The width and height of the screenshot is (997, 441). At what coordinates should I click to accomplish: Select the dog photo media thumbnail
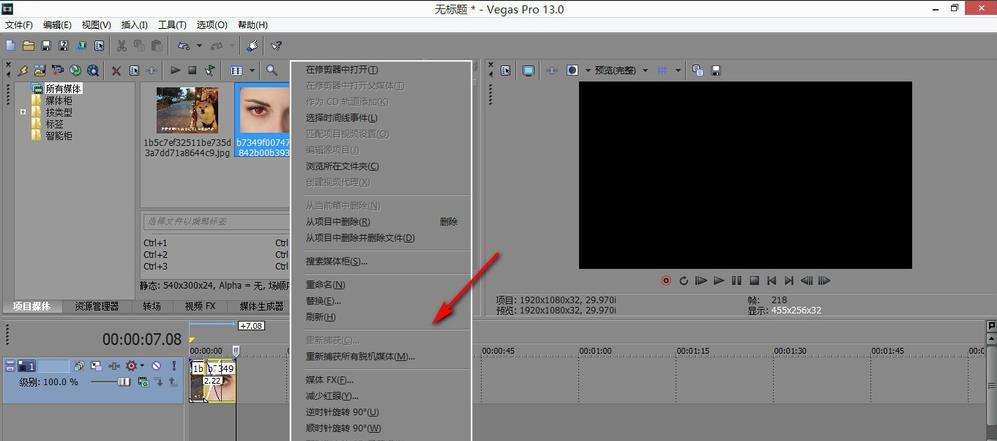click(x=188, y=111)
